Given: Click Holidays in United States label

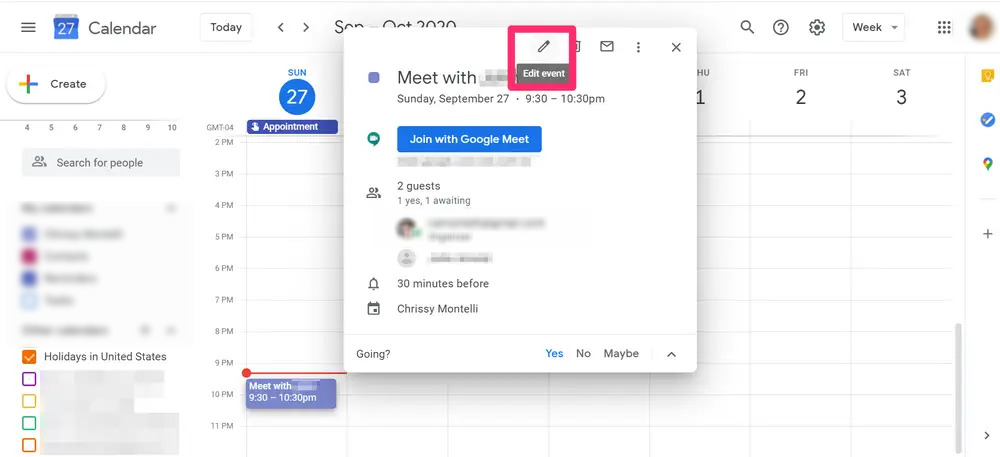Looking at the screenshot, I should (105, 356).
